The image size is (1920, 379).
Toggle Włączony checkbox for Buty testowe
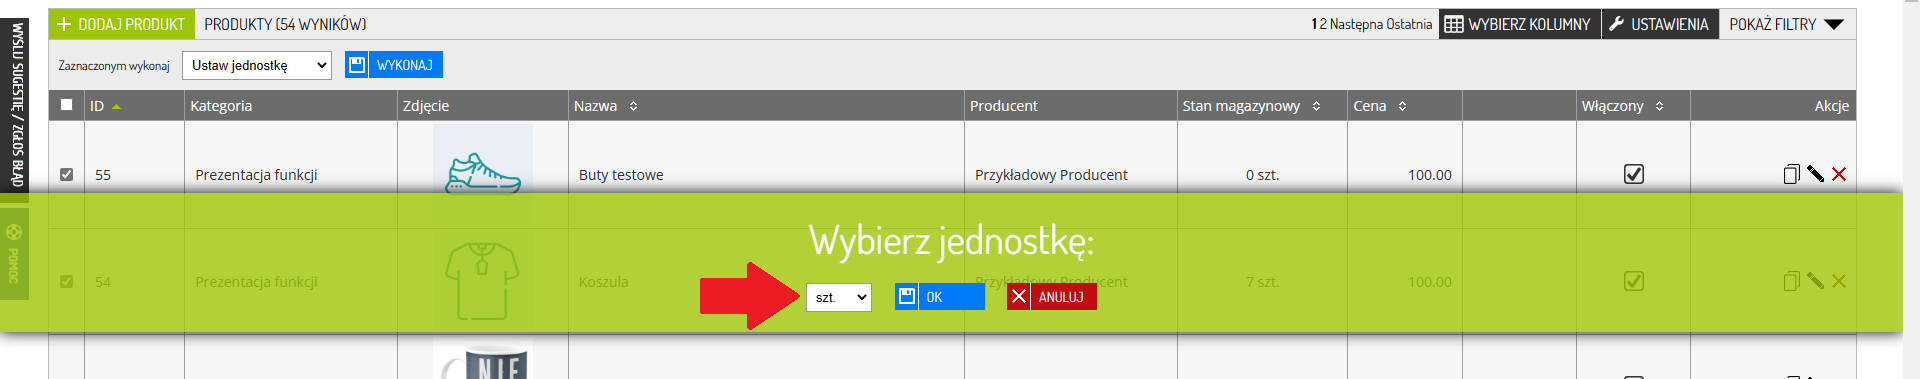(1634, 174)
